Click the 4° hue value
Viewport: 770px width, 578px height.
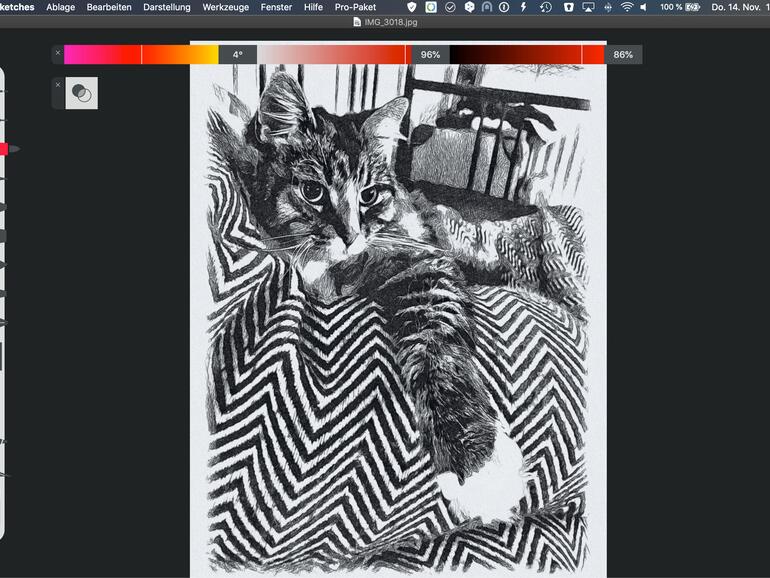[238, 55]
